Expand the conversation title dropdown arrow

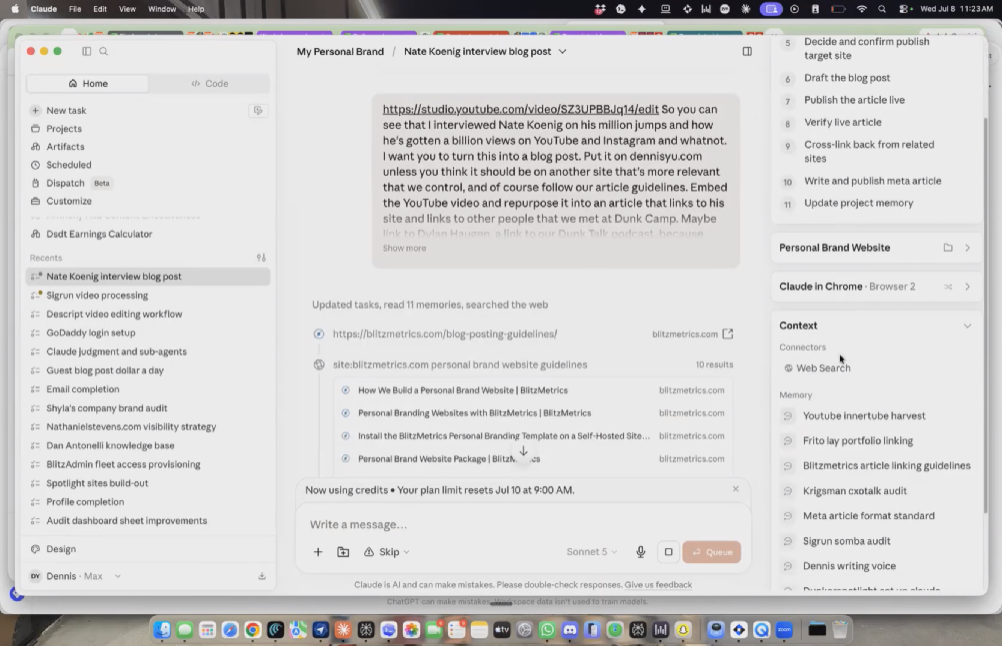[x=562, y=52]
